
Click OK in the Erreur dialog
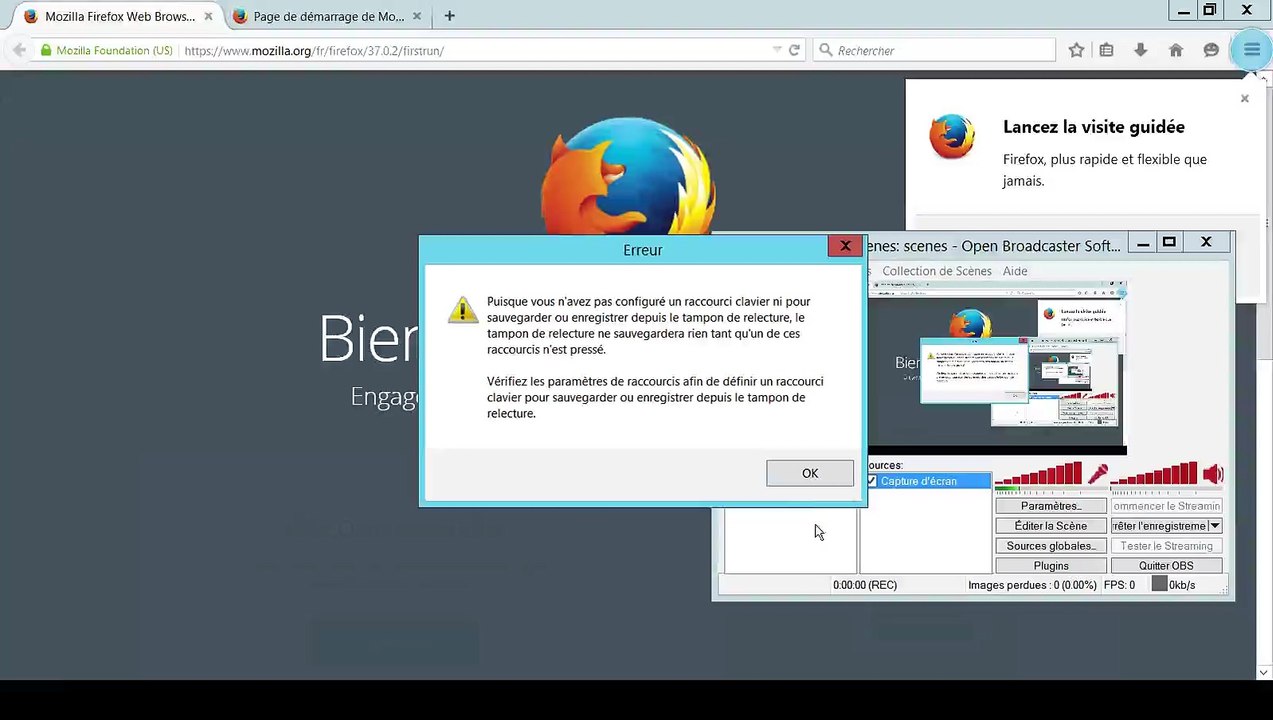tap(810, 473)
